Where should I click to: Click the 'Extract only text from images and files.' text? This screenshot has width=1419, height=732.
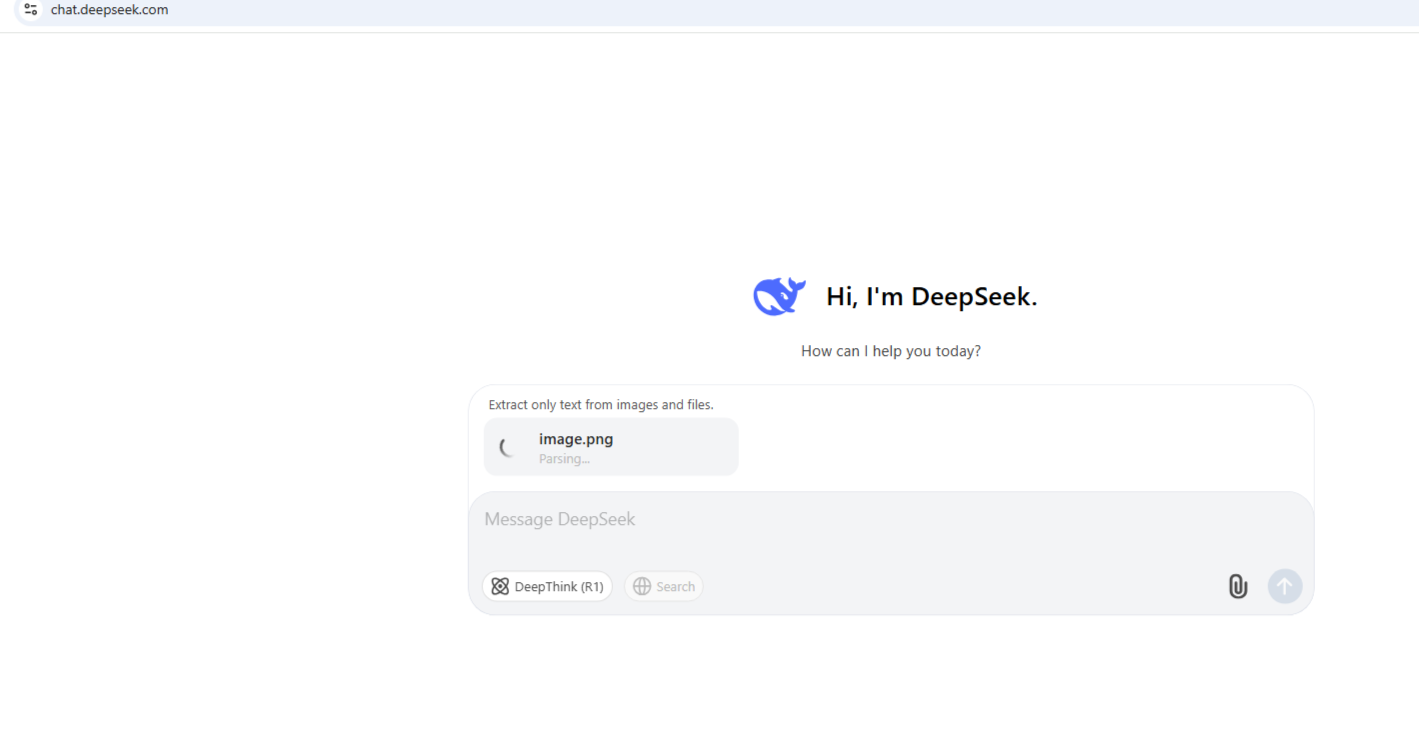601,405
